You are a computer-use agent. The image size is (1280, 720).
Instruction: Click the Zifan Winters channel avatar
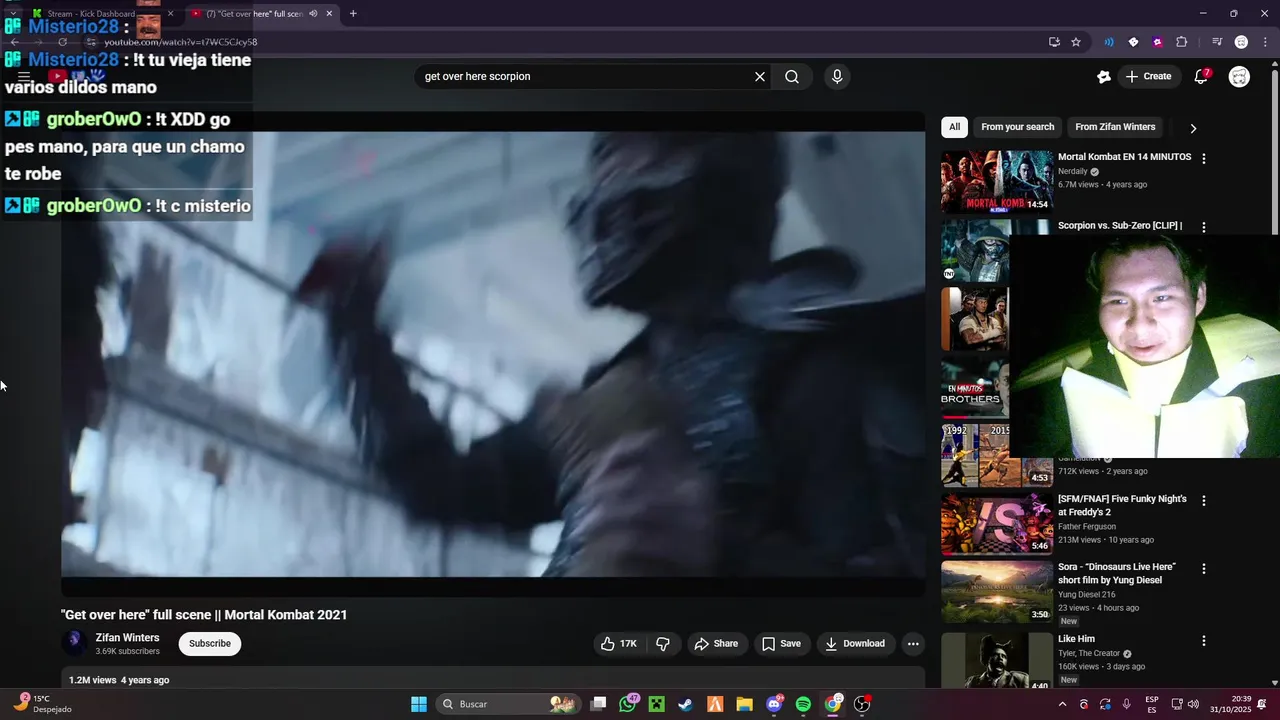[x=74, y=643]
